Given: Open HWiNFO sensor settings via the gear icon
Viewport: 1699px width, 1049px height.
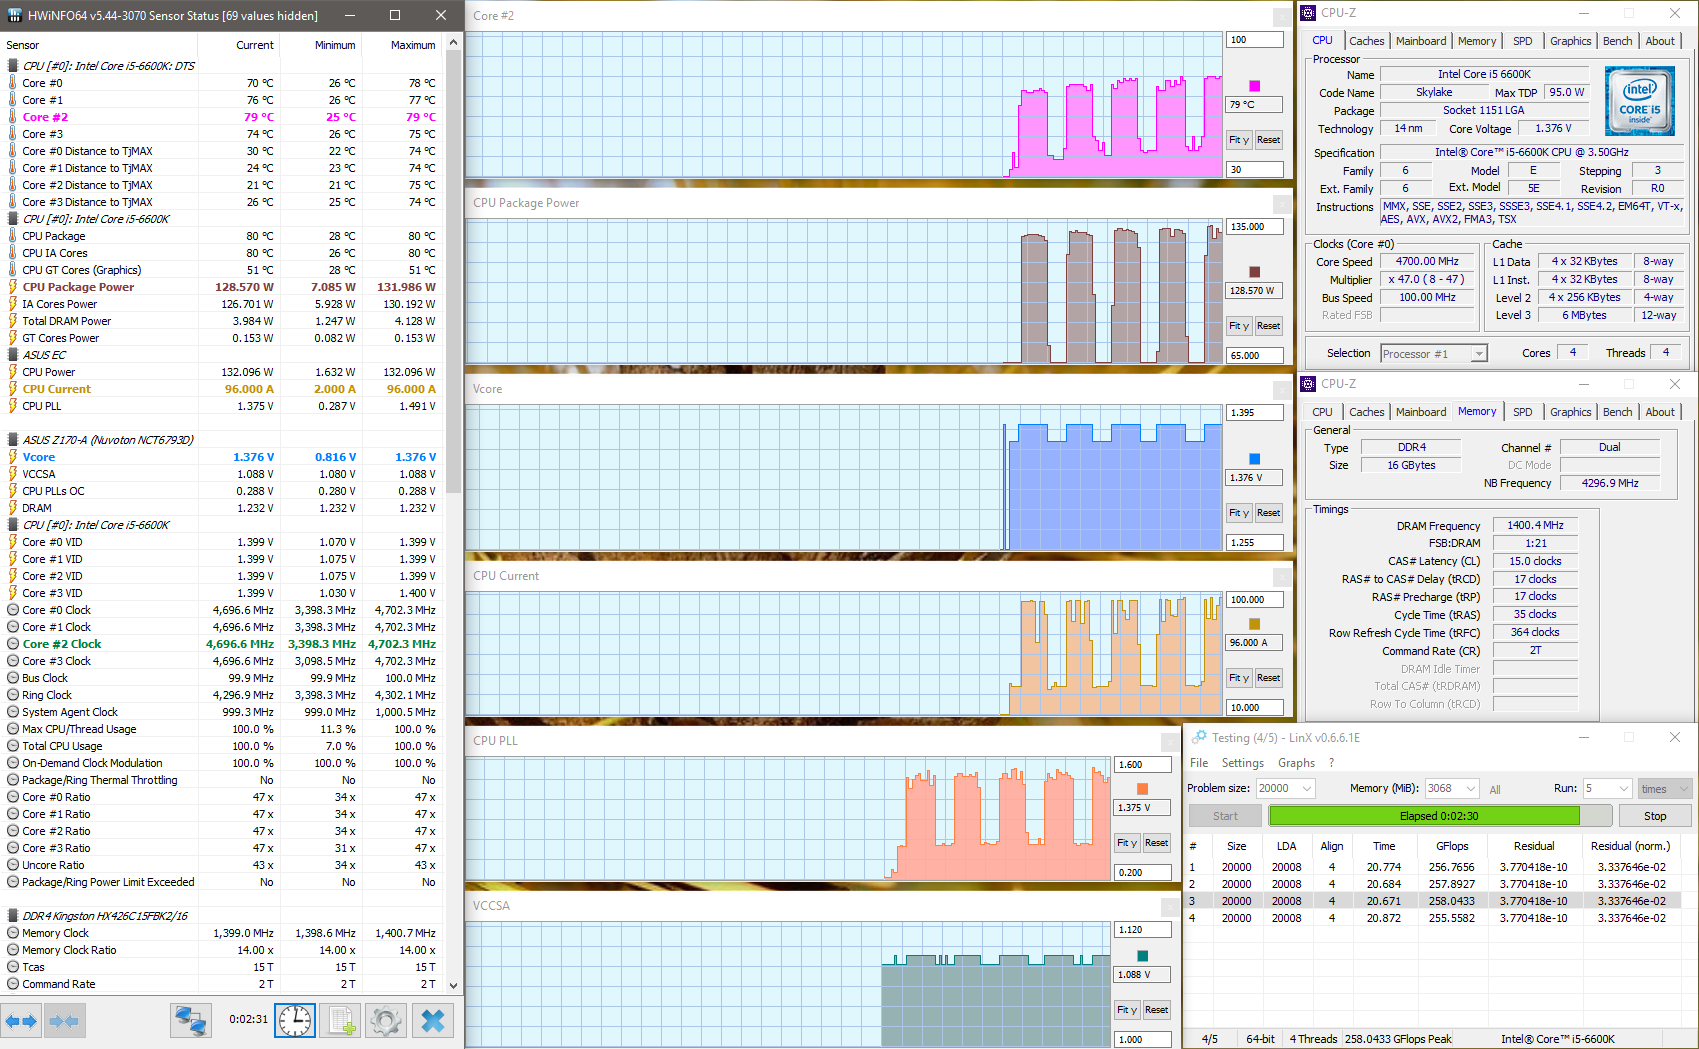Looking at the screenshot, I should (385, 1021).
